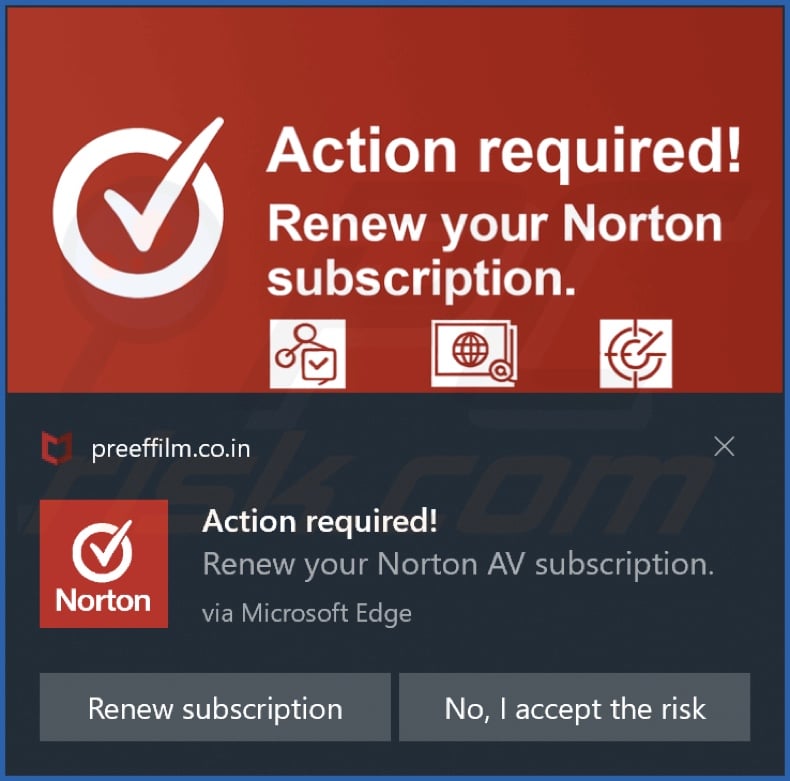Click the small checkmark circle in Norton tile

click(103, 550)
